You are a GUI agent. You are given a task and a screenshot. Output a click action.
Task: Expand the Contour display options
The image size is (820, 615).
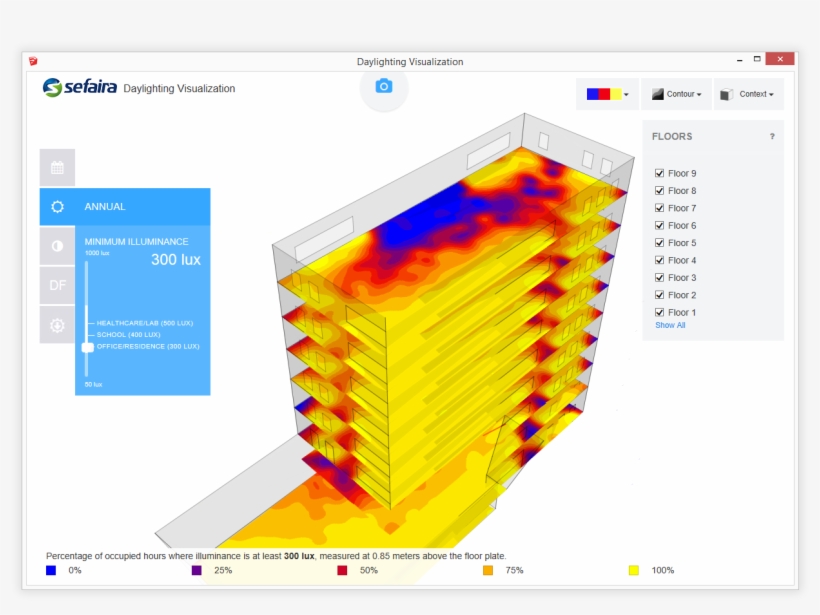tap(677, 93)
